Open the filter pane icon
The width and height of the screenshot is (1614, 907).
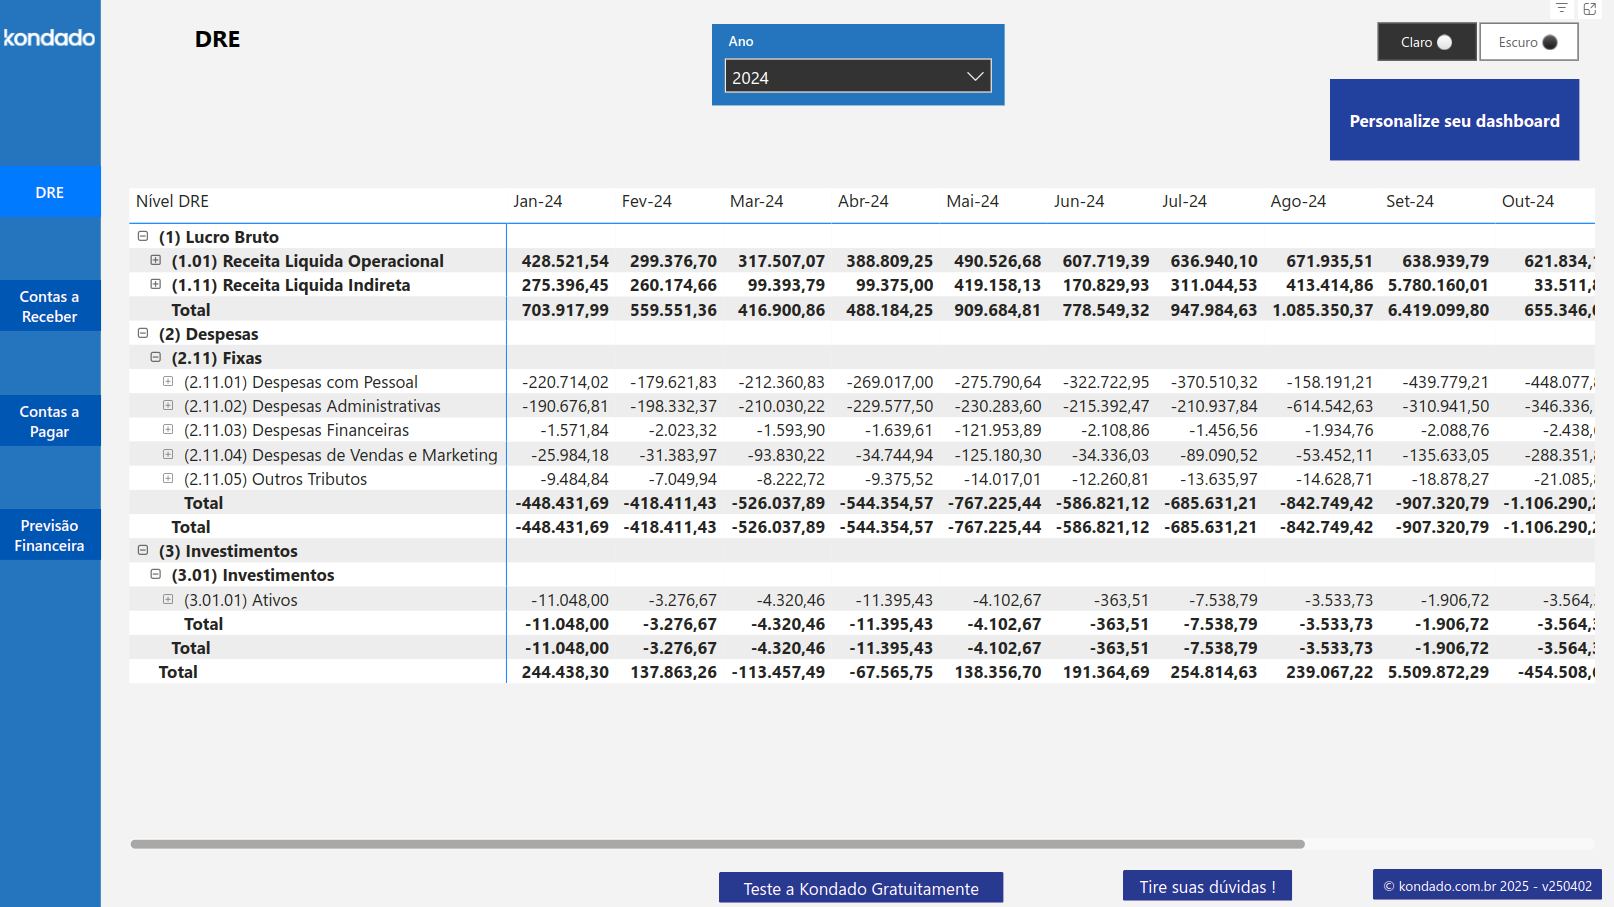1562,10
